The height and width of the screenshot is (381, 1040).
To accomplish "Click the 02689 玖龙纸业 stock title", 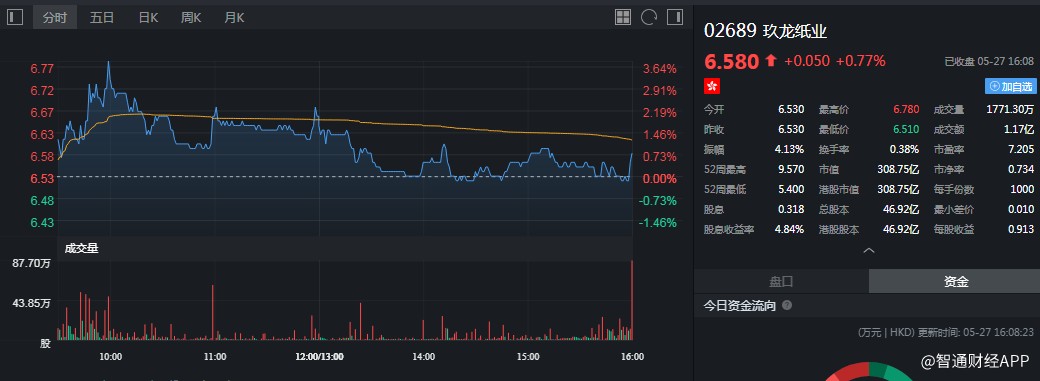I will 765,31.
